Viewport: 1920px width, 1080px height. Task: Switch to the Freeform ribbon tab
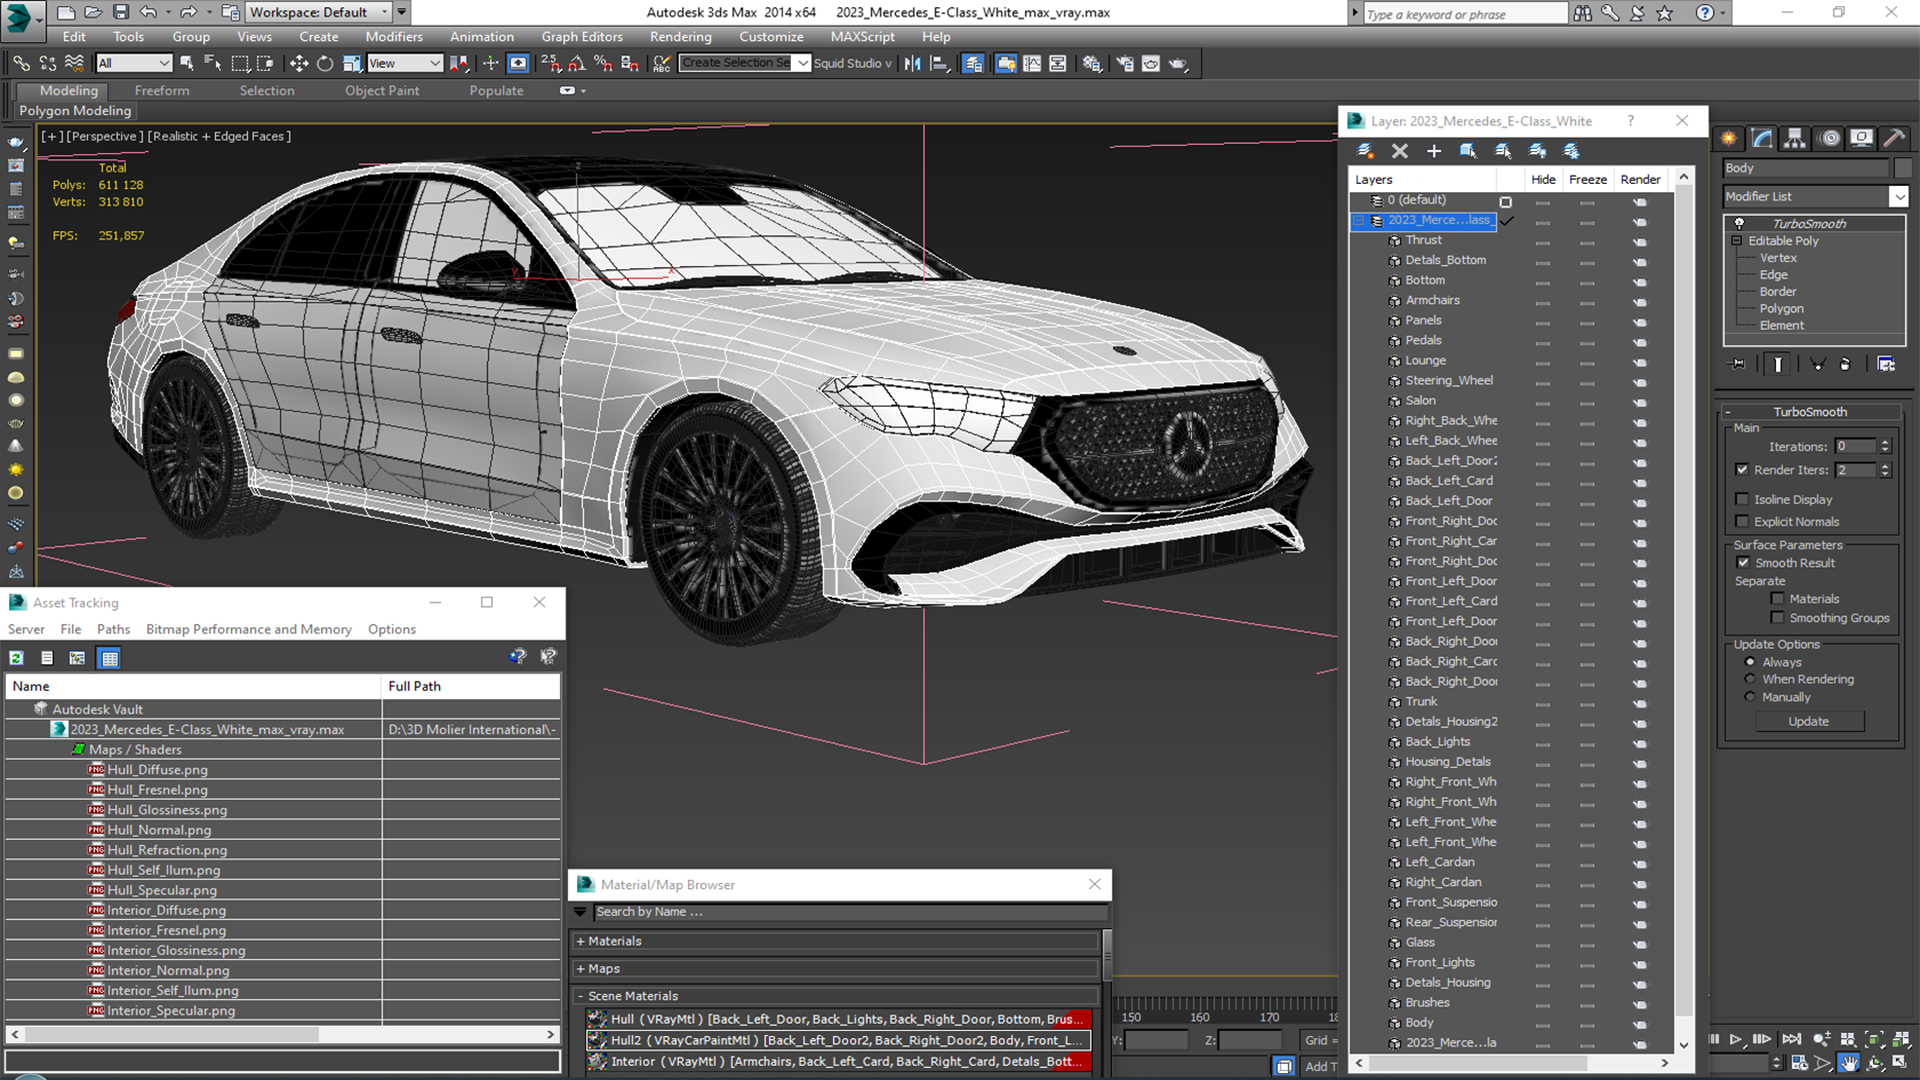click(x=162, y=90)
